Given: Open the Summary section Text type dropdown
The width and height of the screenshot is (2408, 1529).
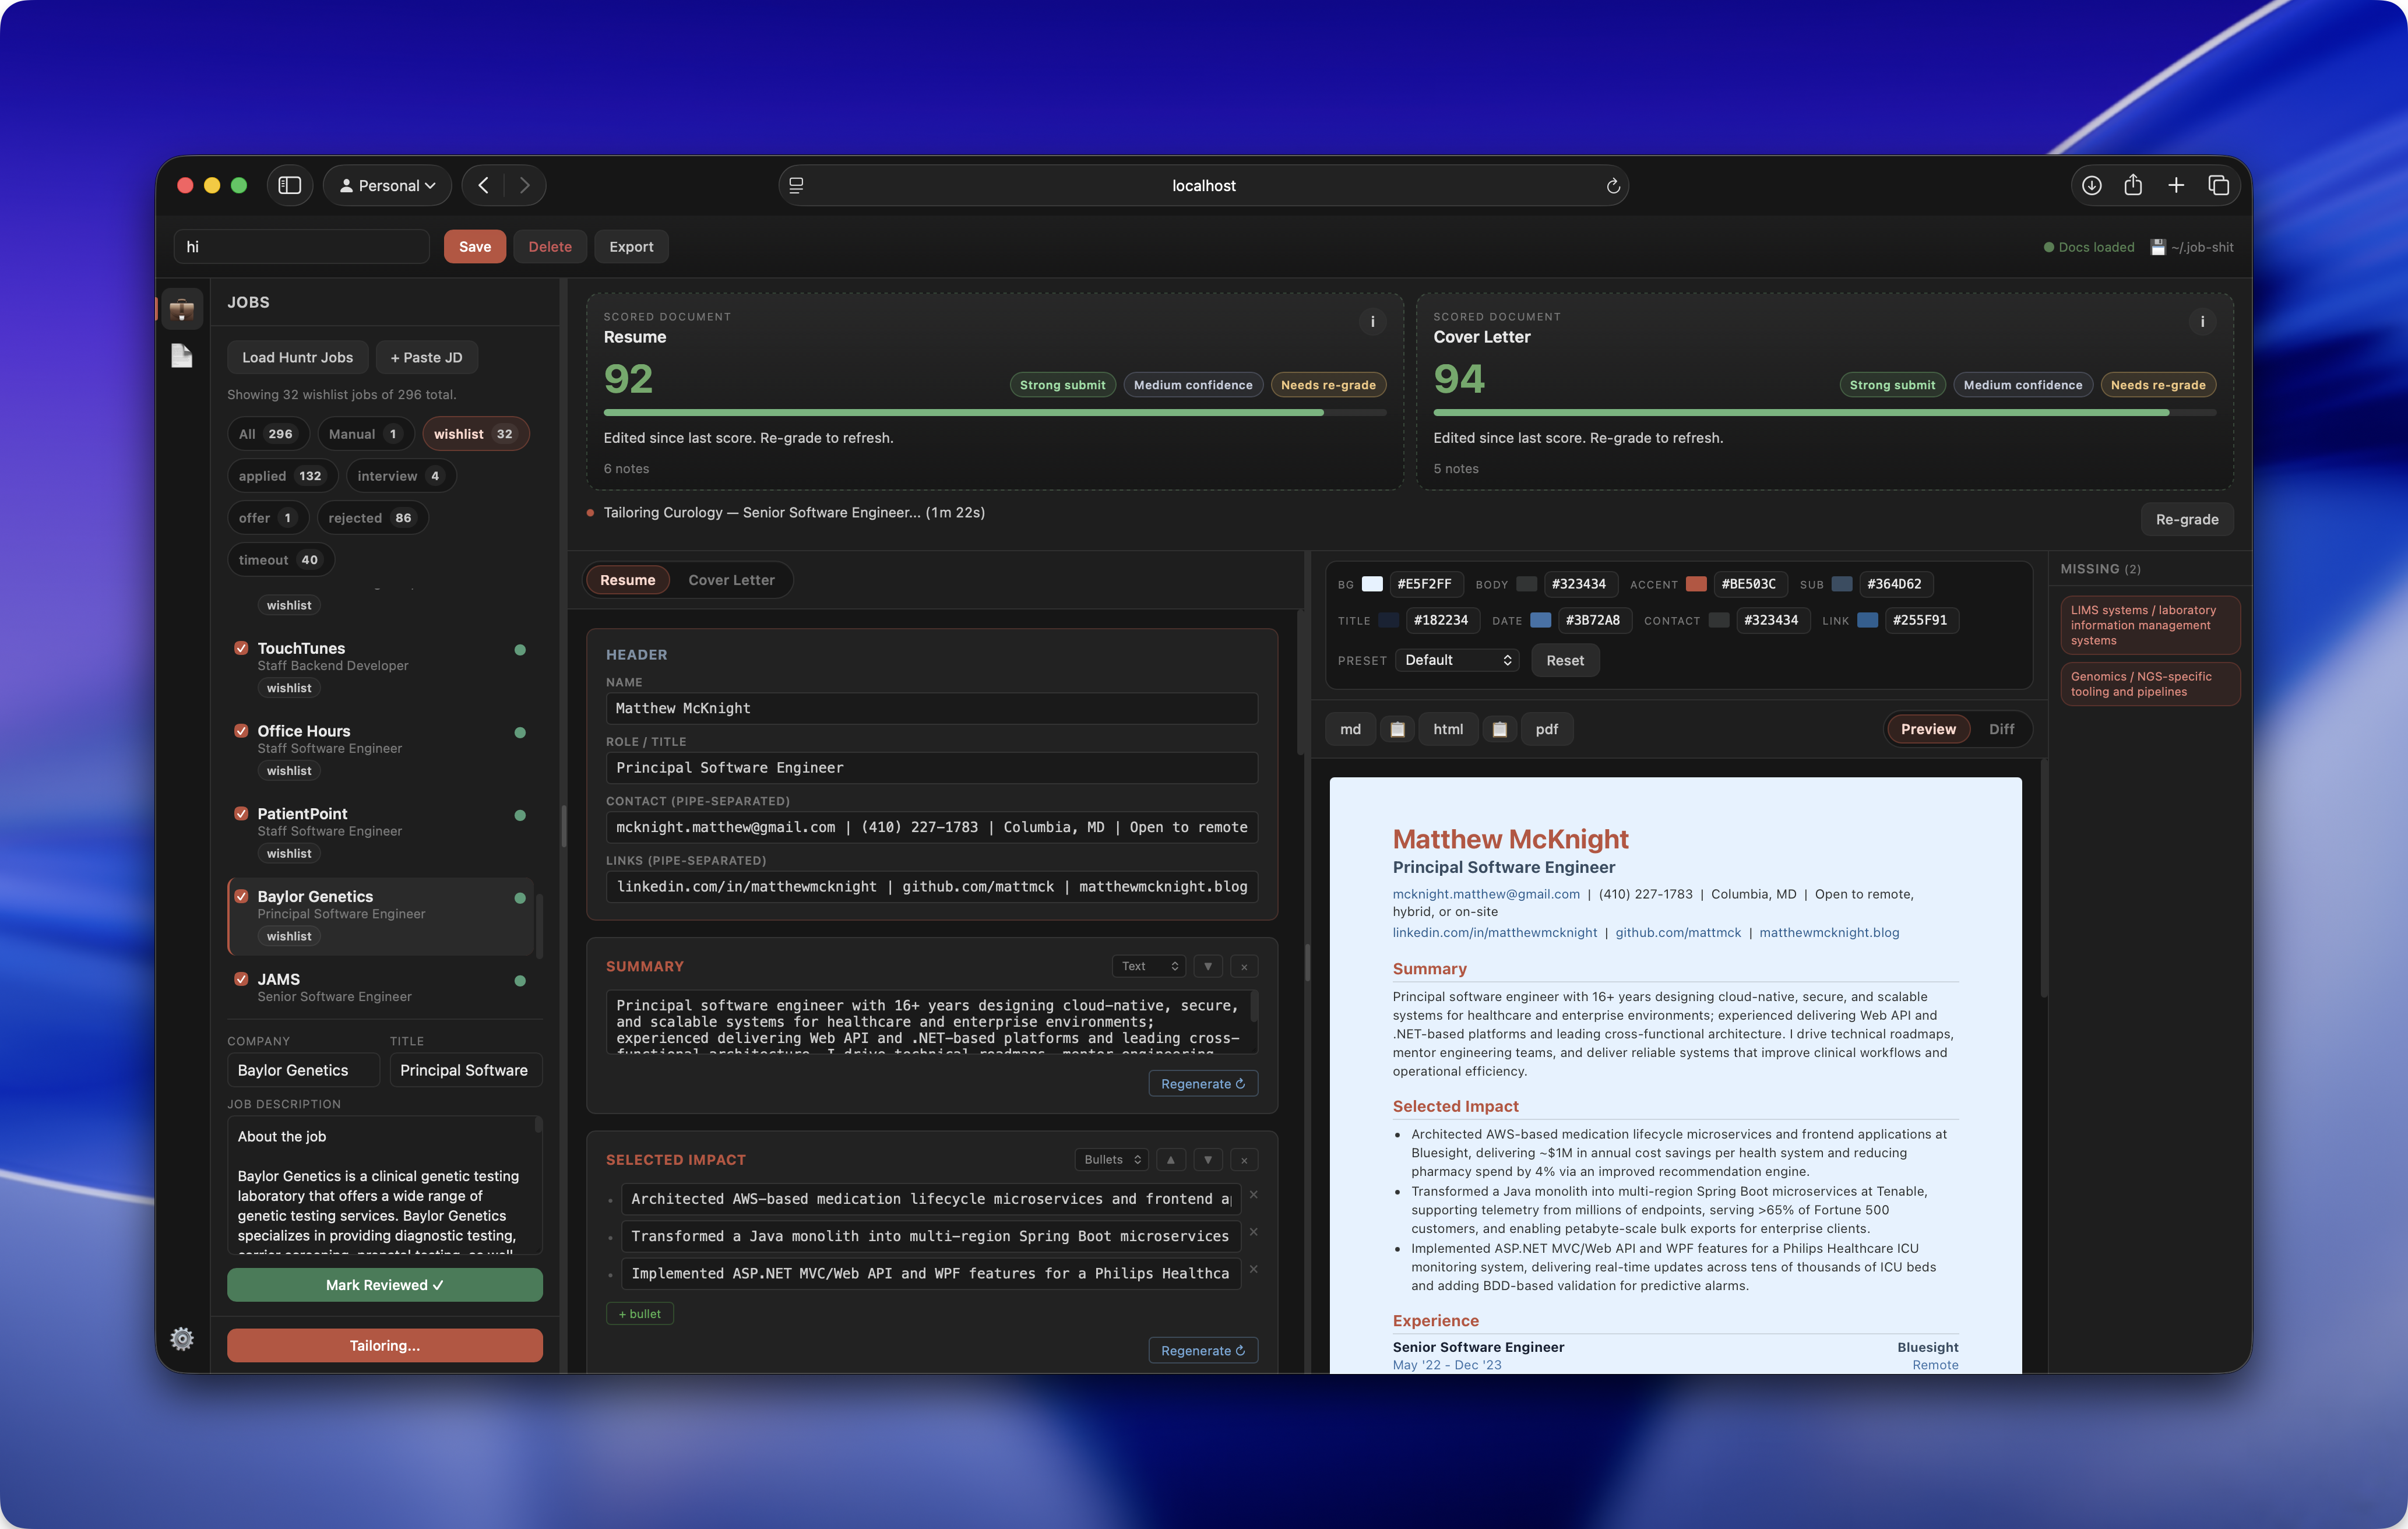Looking at the screenshot, I should pos(1149,966).
